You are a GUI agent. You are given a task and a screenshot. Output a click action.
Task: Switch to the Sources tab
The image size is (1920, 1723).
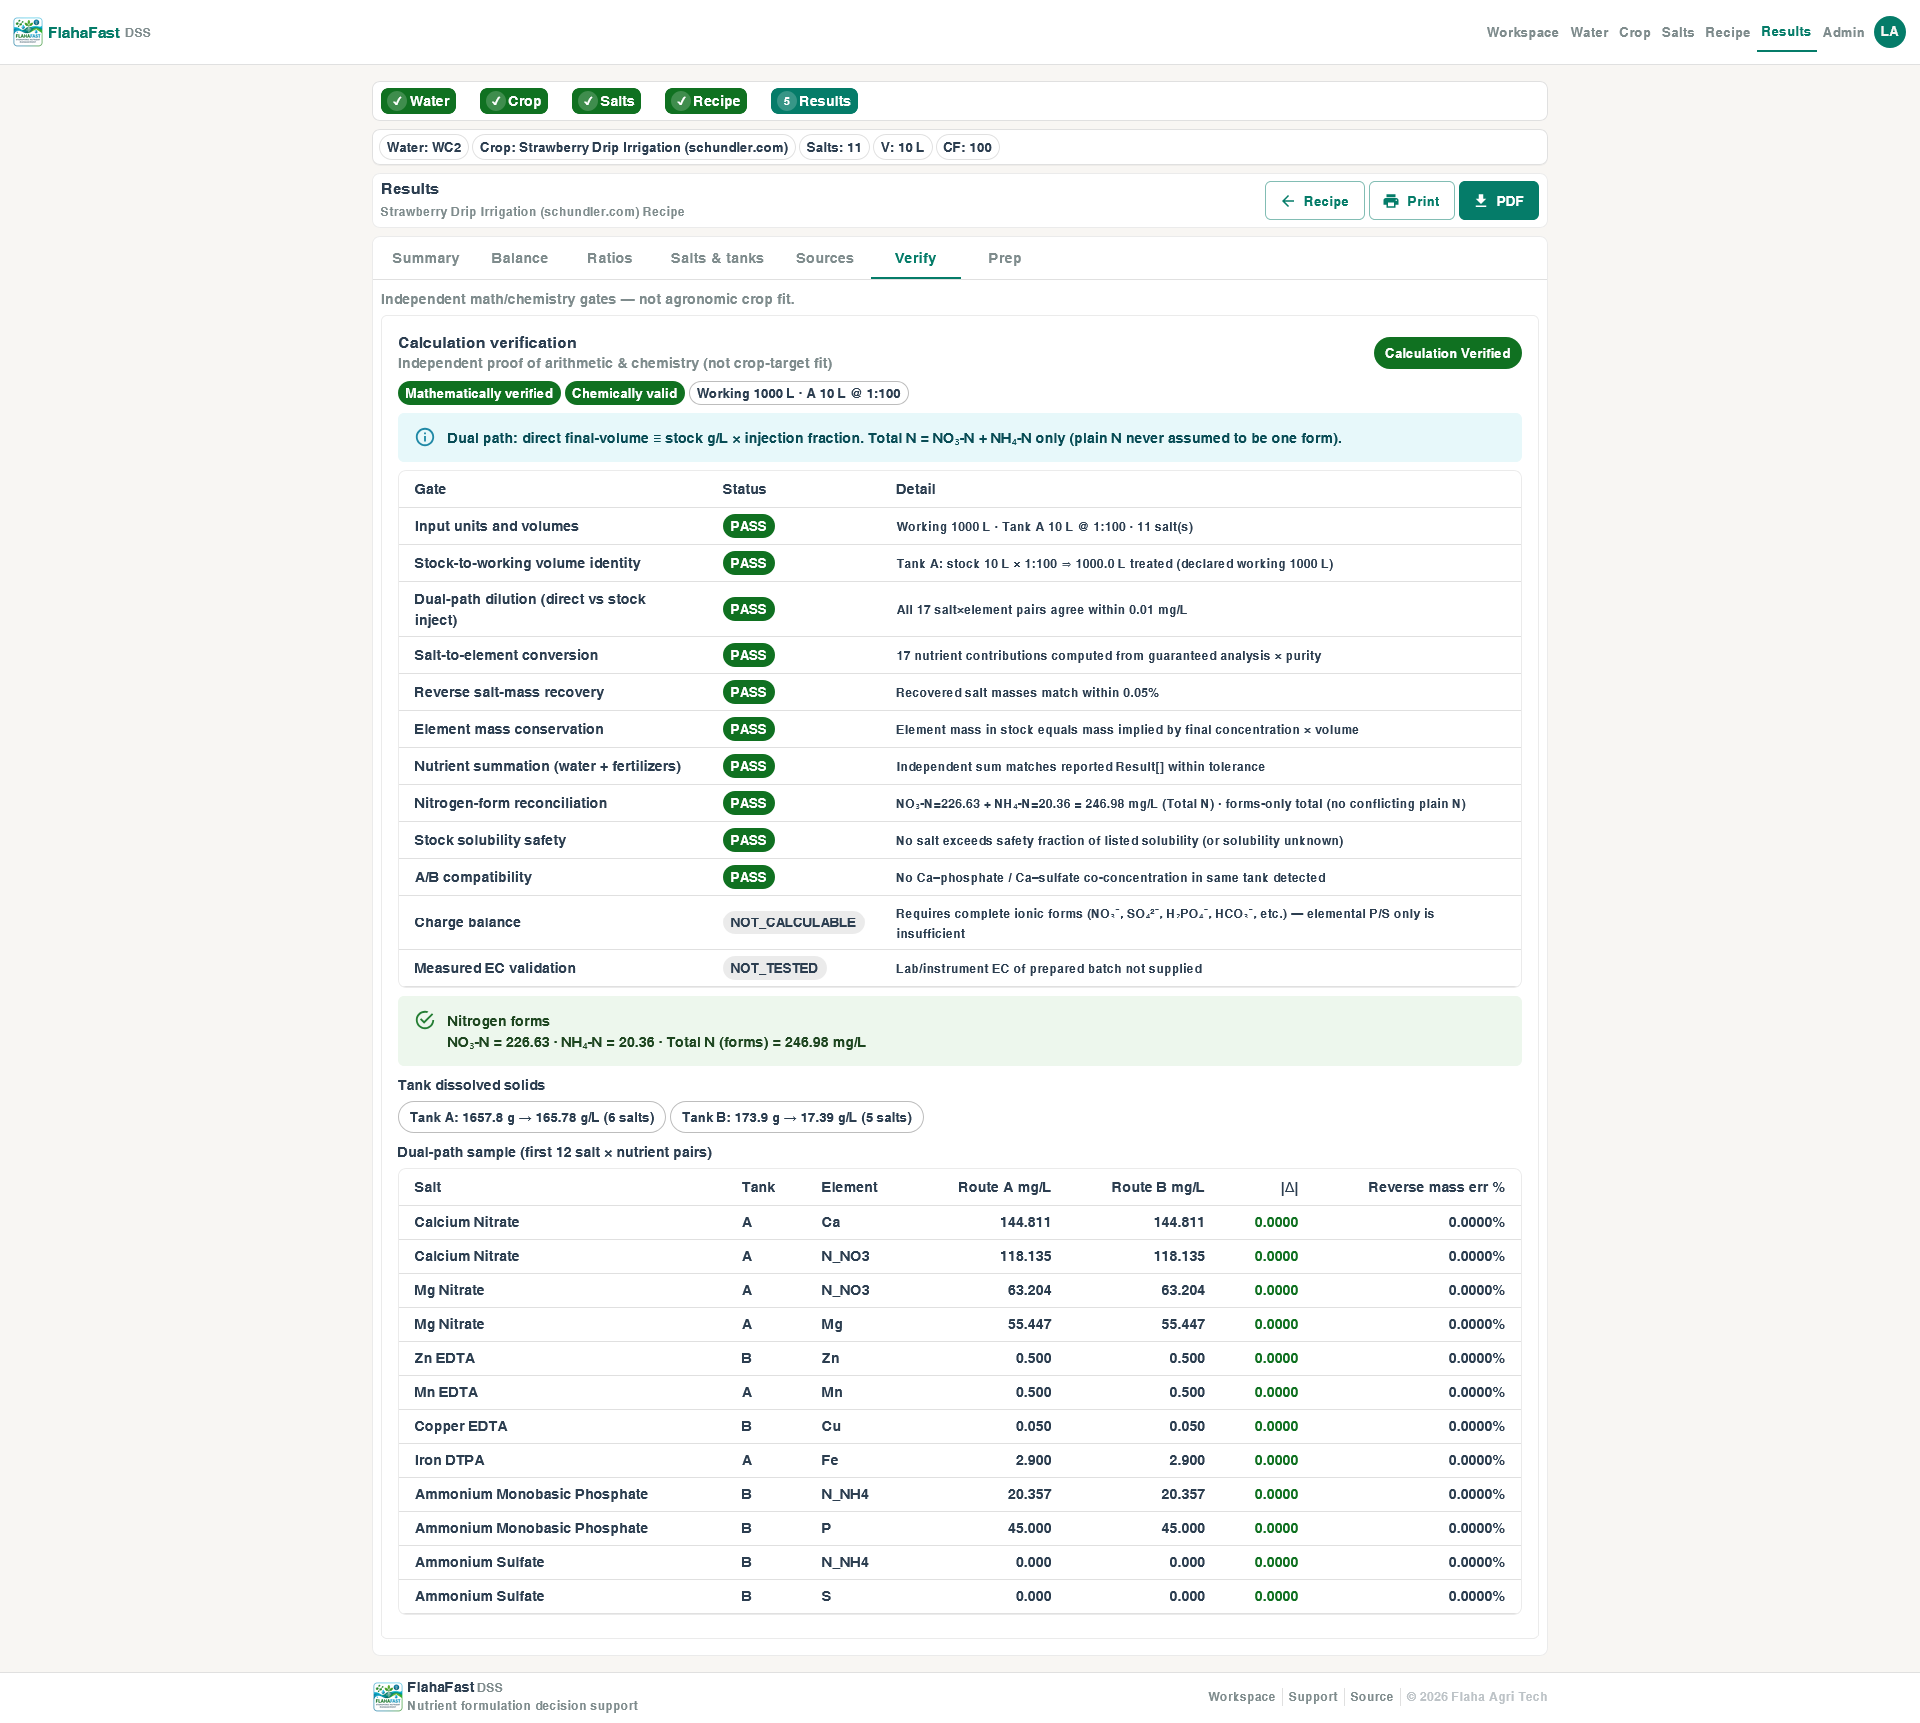coord(824,258)
